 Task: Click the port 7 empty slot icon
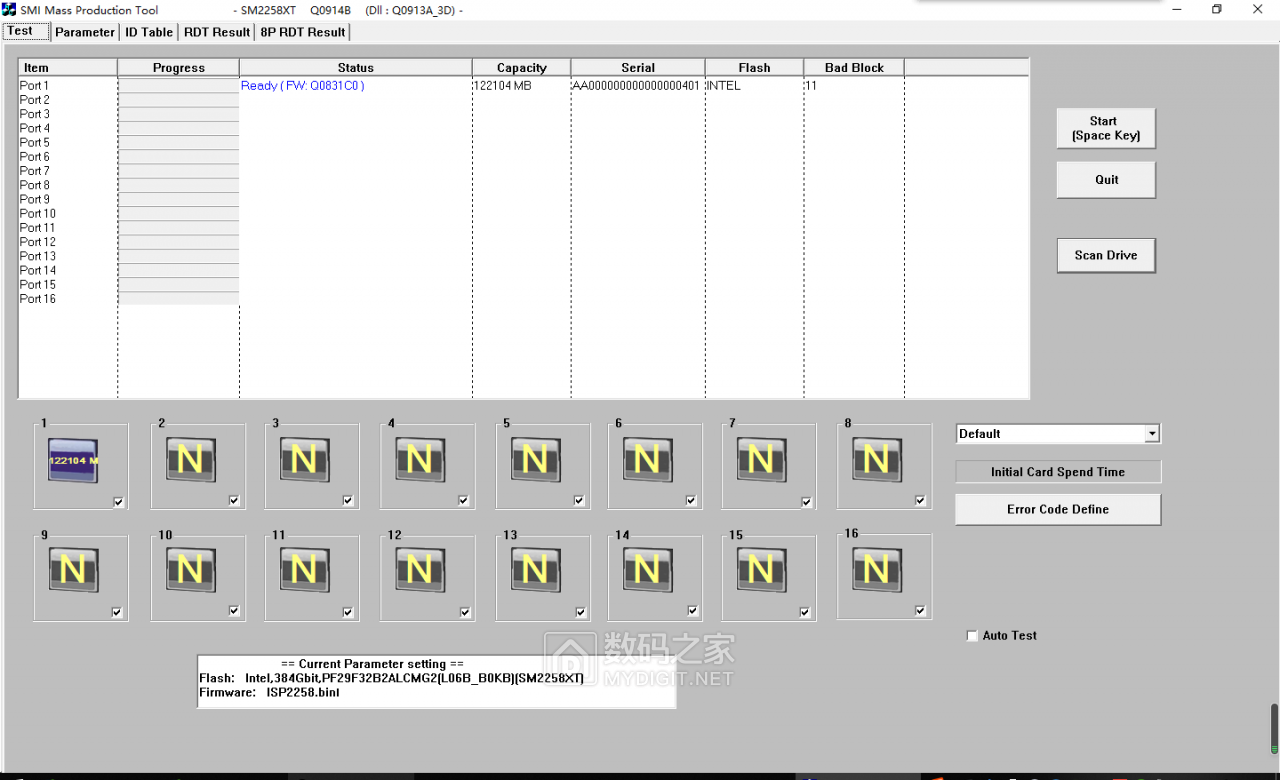pos(761,460)
